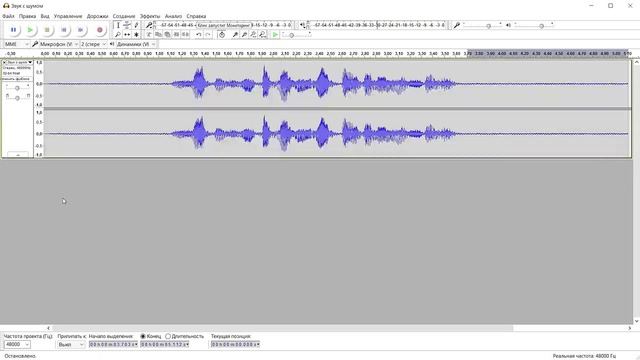This screenshot has width=640, height=360.
Task: Select the Zoom magnifier tool
Action: pyautogui.click(x=118, y=35)
